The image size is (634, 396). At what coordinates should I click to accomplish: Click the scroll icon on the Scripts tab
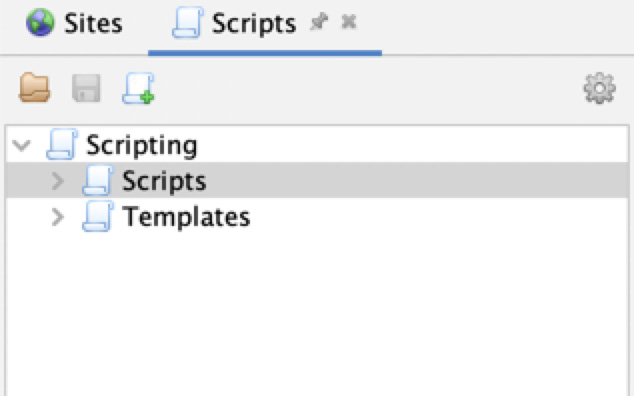[187, 23]
